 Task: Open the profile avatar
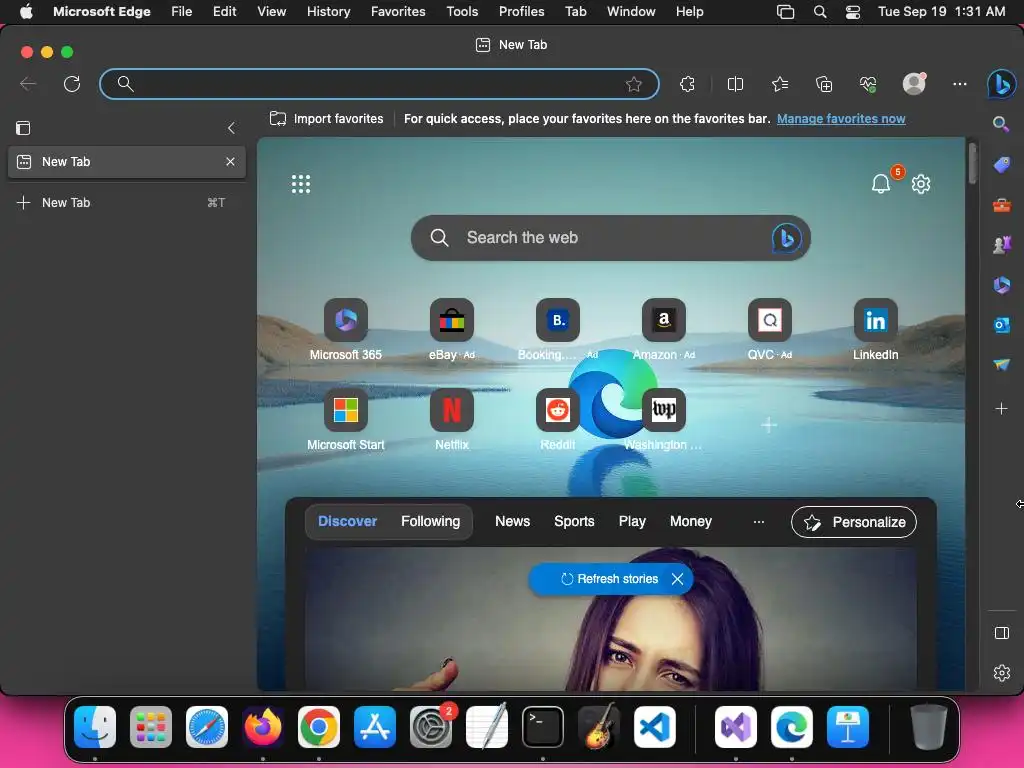(x=914, y=84)
